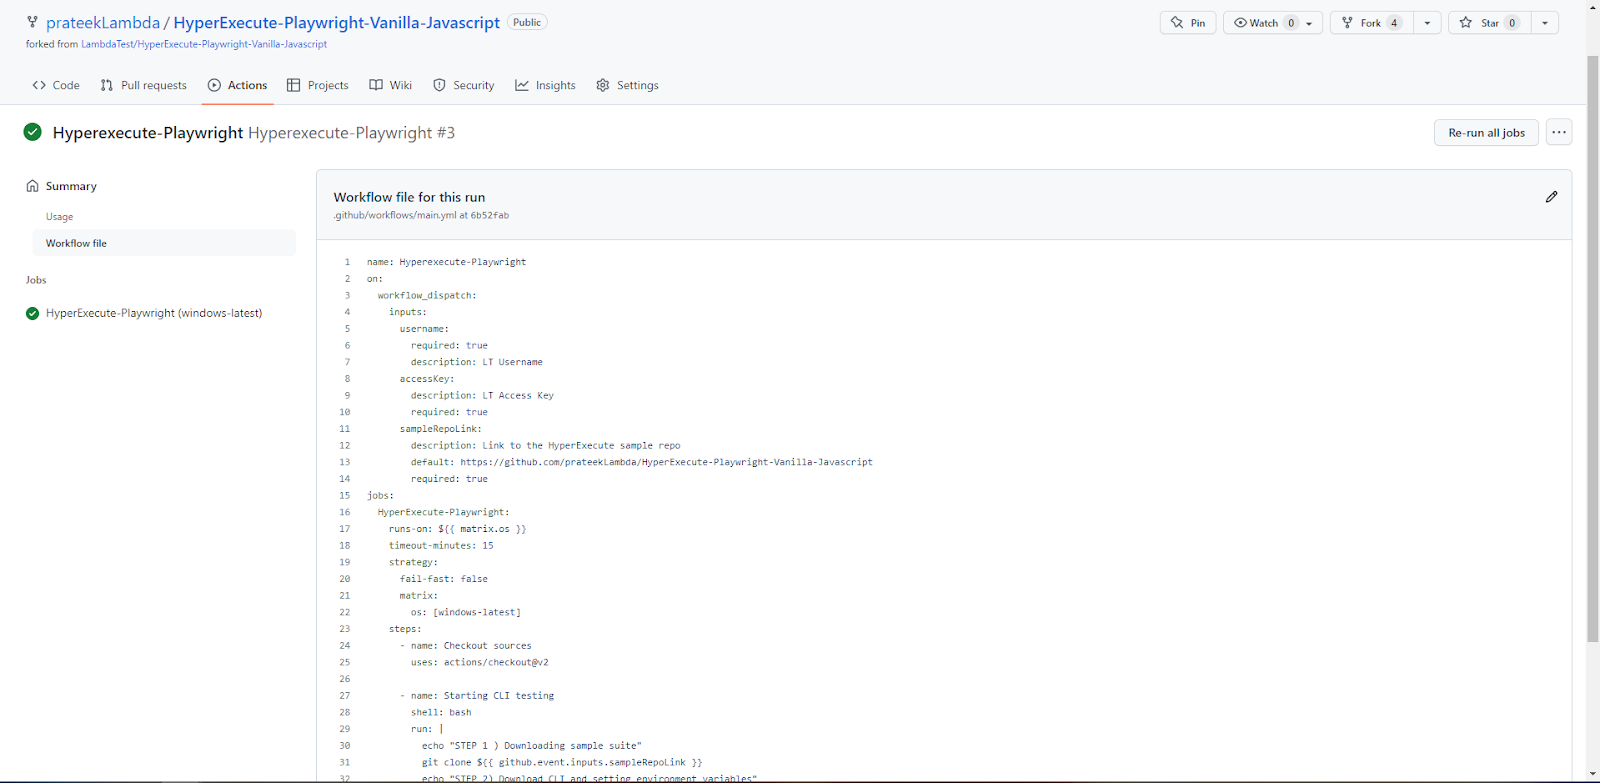The height and width of the screenshot is (783, 1600).
Task: Open the repository Settings tab
Action: [x=627, y=85]
